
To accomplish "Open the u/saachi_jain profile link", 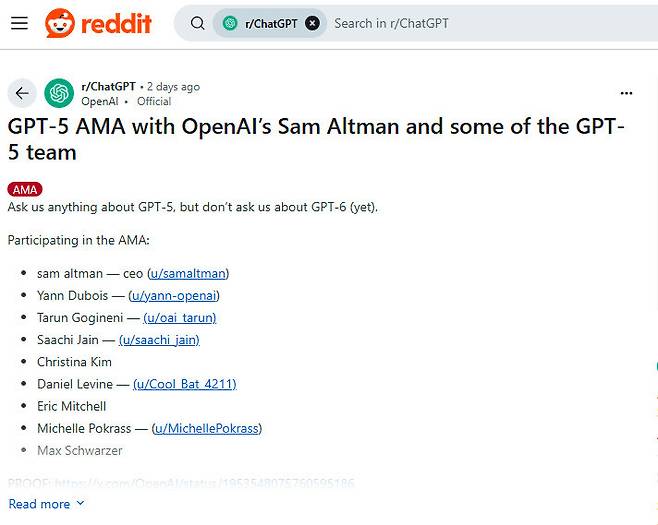I will pyautogui.click(x=159, y=339).
